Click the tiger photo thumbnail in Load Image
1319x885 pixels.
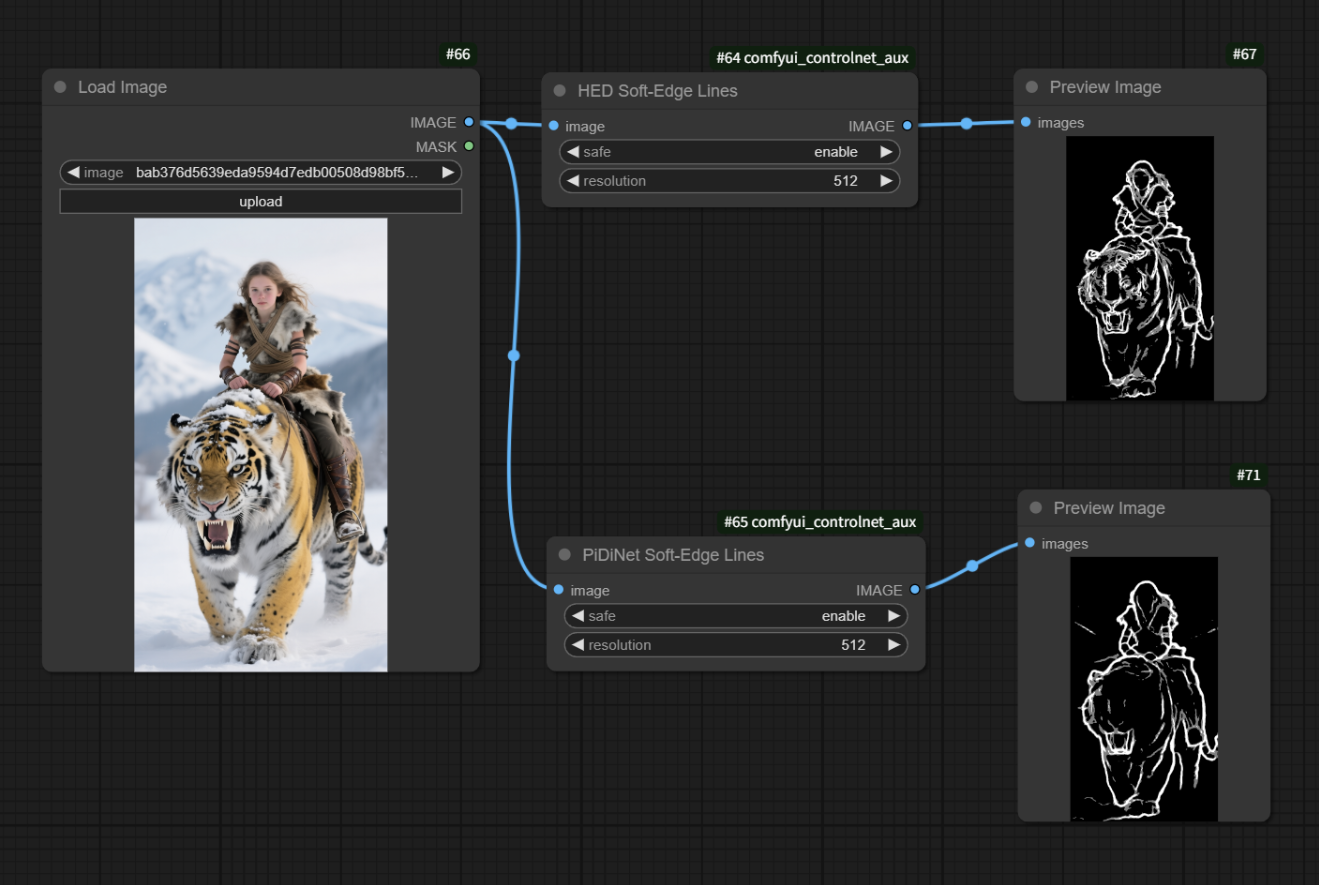(x=260, y=444)
